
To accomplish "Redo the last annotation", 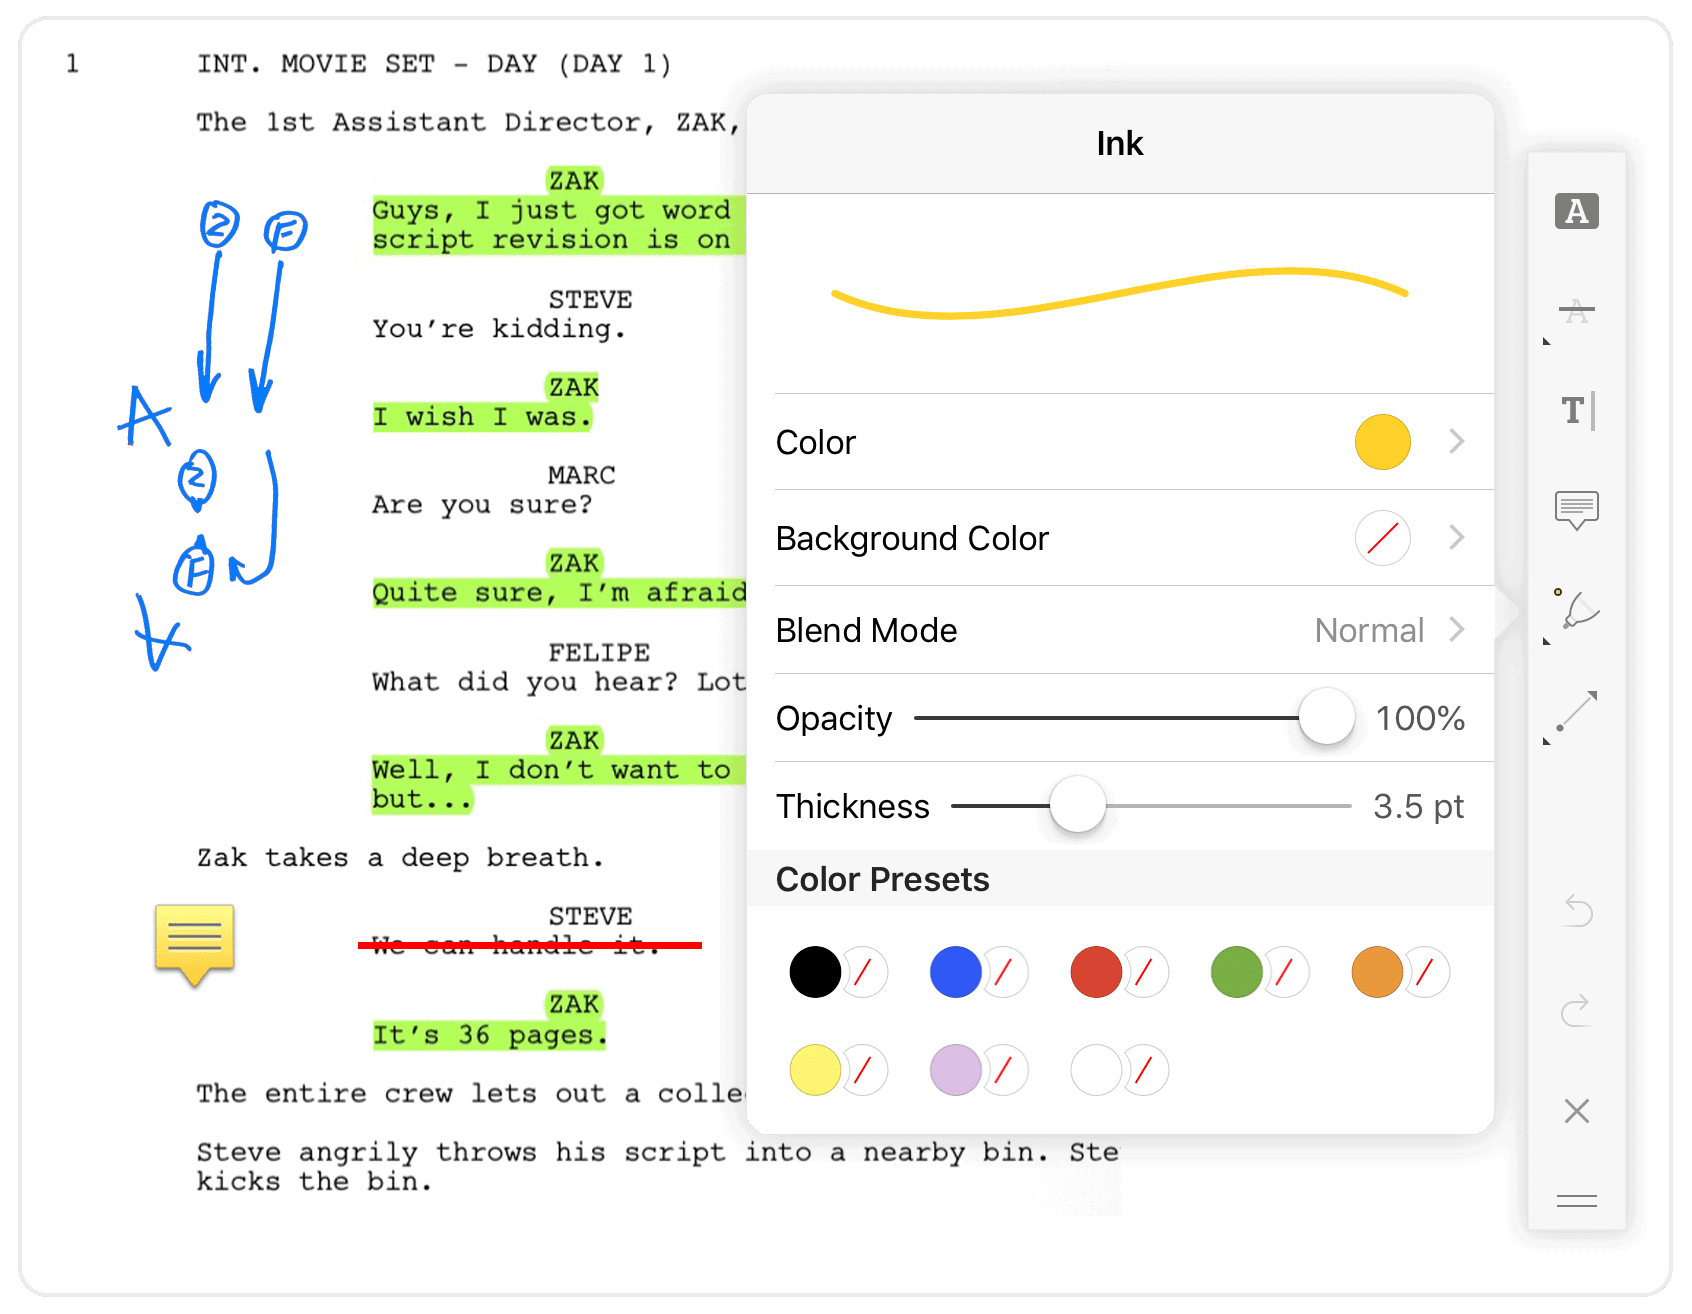I will 1577,1010.
